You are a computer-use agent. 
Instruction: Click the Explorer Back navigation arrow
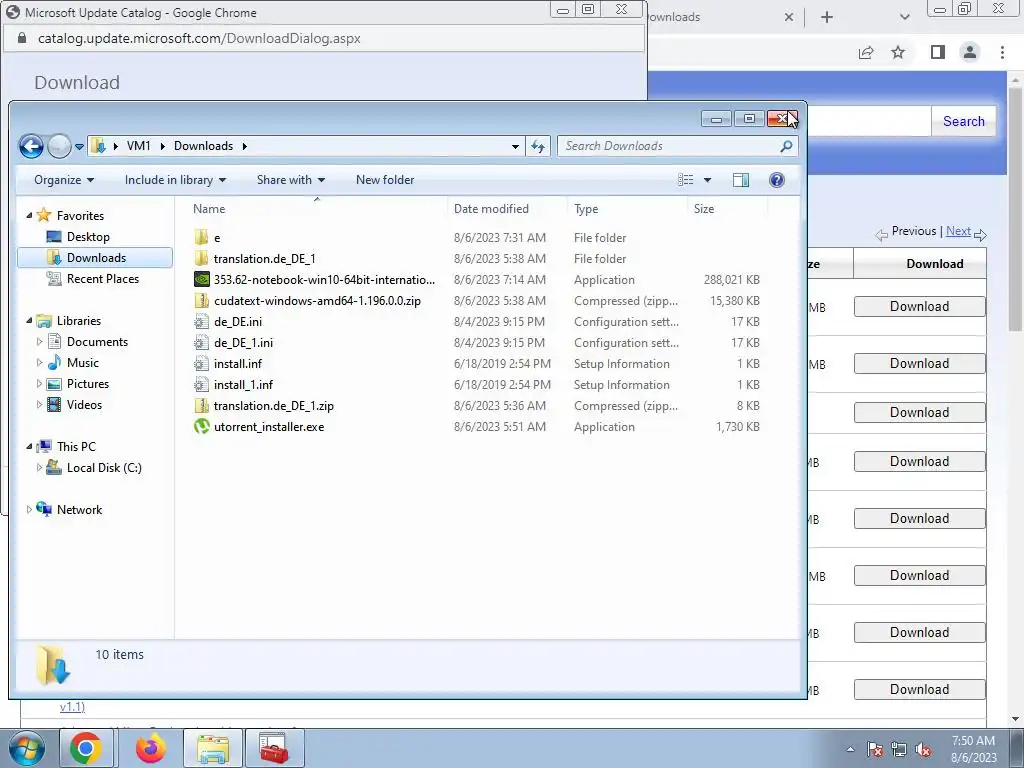point(31,146)
